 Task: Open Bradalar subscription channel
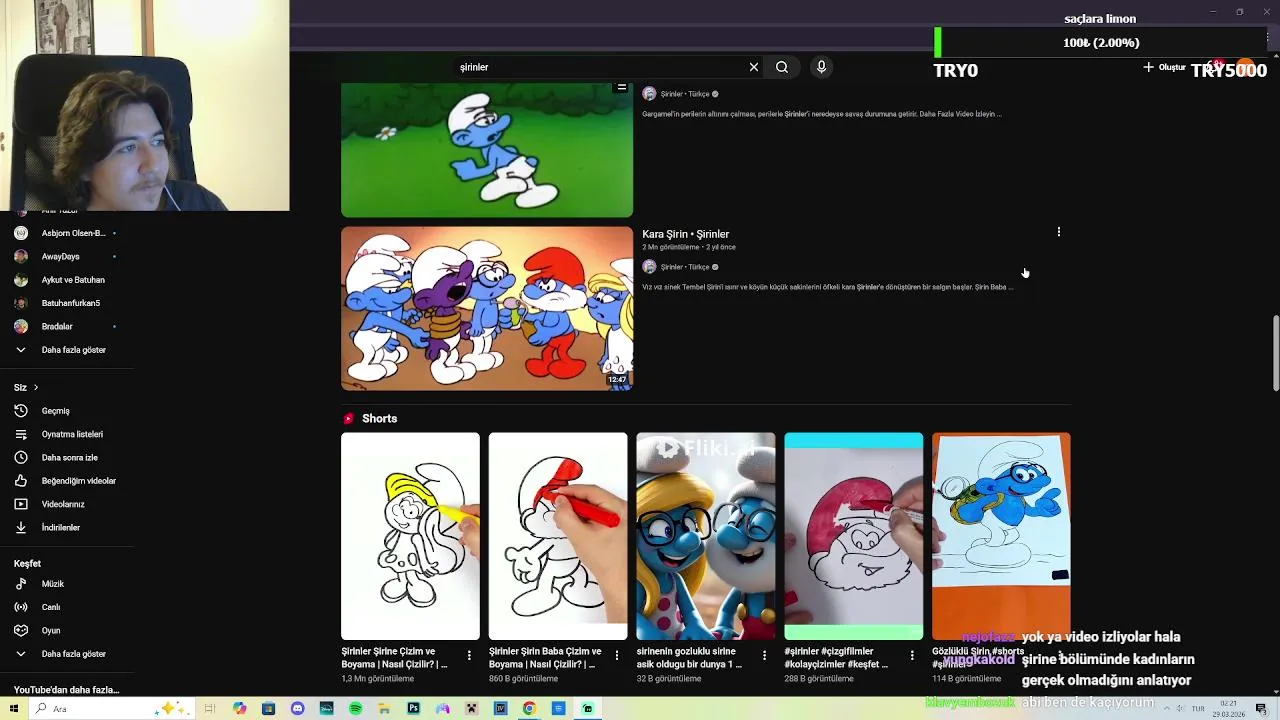pos(57,327)
